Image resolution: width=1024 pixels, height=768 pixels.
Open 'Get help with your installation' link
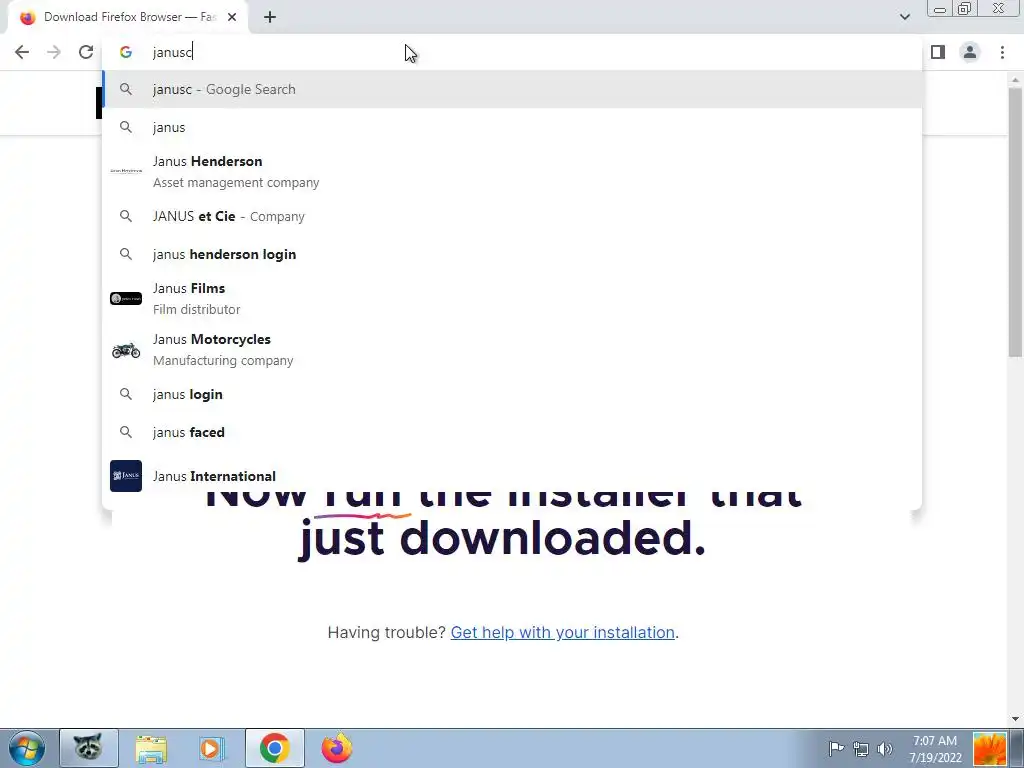tap(562, 632)
